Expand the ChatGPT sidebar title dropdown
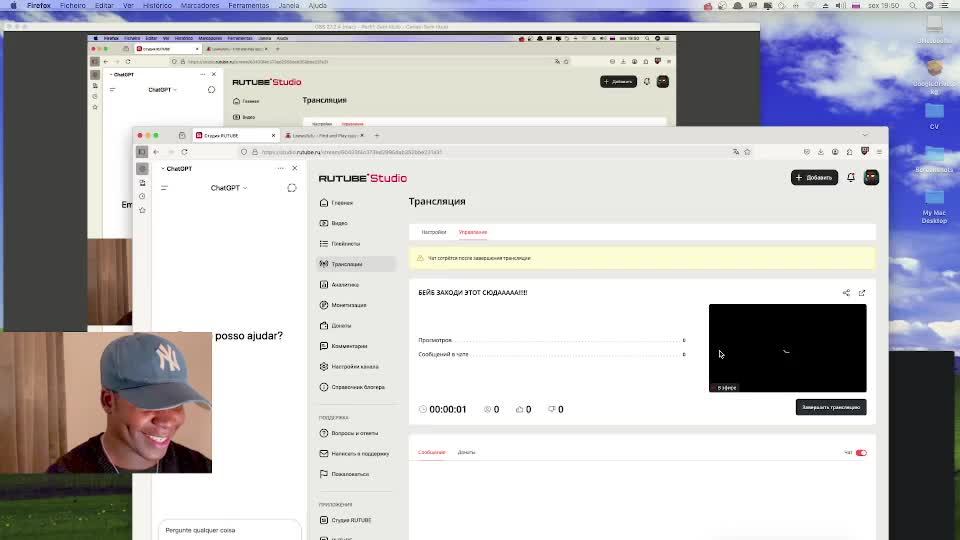The width and height of the screenshot is (960, 540). coord(176,168)
